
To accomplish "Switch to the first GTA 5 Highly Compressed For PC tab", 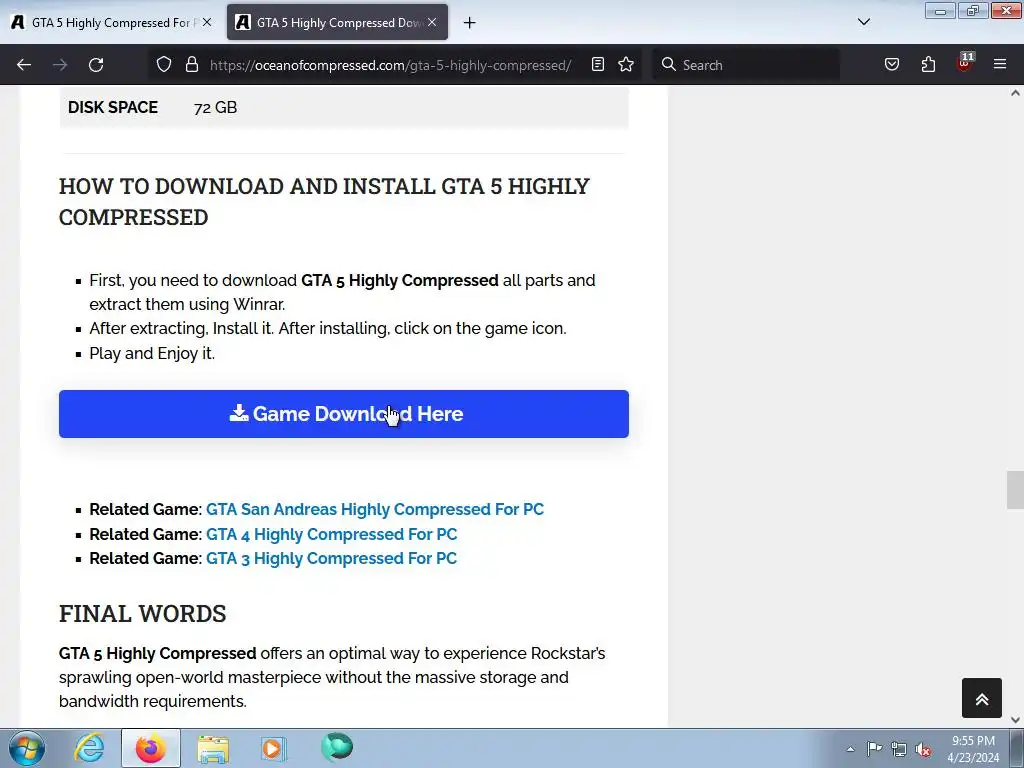I will click(111, 22).
